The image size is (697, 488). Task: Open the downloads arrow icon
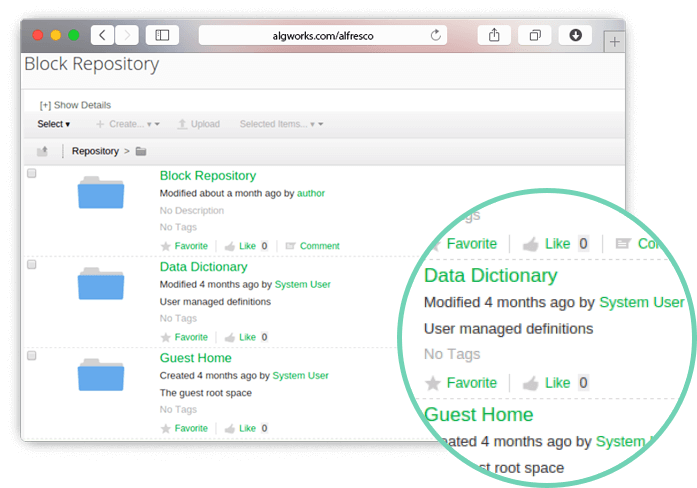tap(575, 35)
